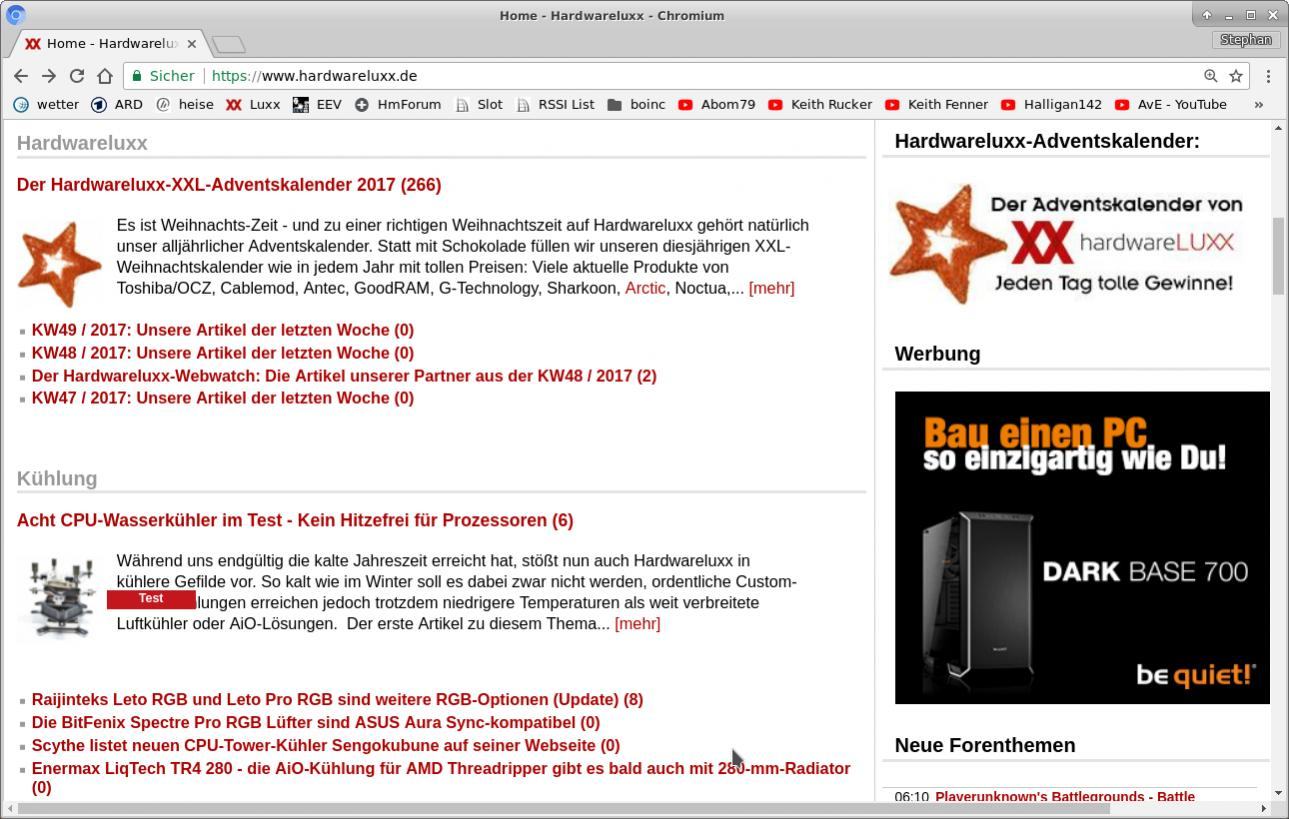Open the Chromium window menu icon in title bar
This screenshot has height=819, width=1289.
click(x=15, y=15)
